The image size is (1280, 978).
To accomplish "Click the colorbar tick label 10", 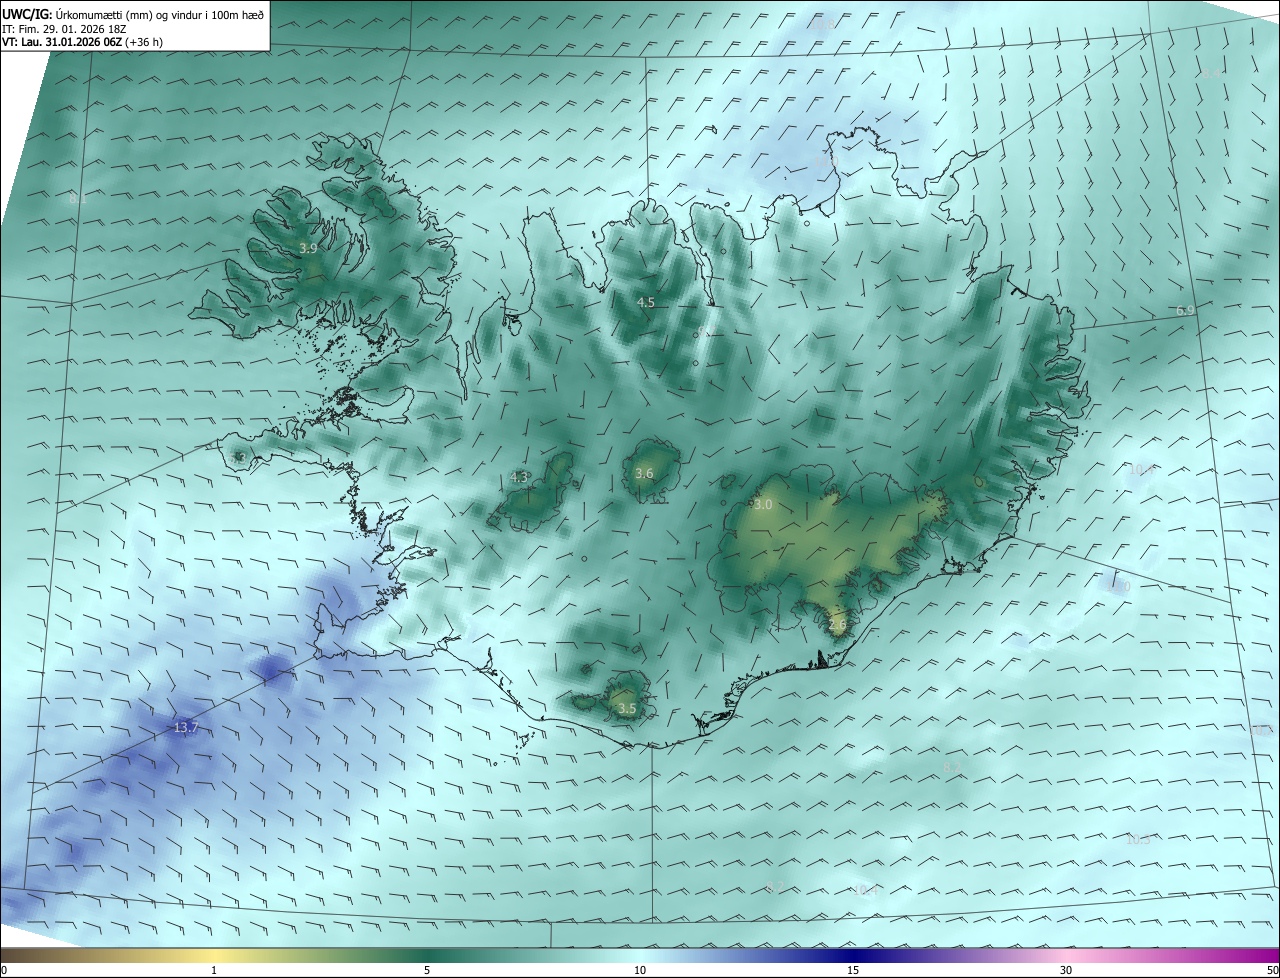I will pos(640,970).
